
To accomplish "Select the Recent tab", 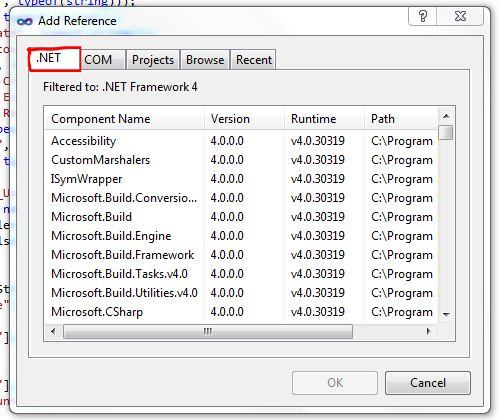I will coord(254,60).
